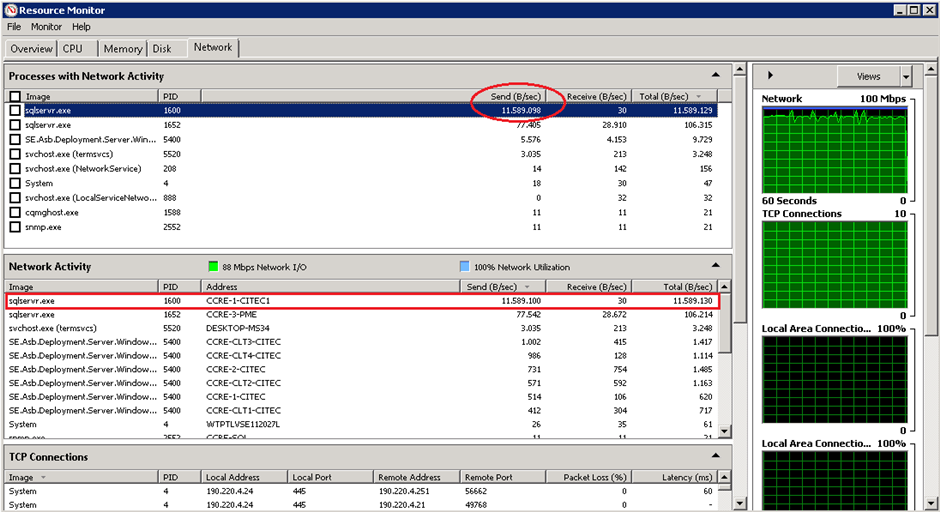The image size is (940, 512).
Task: Tick the snmp.exe checkbox
Action: (15, 227)
